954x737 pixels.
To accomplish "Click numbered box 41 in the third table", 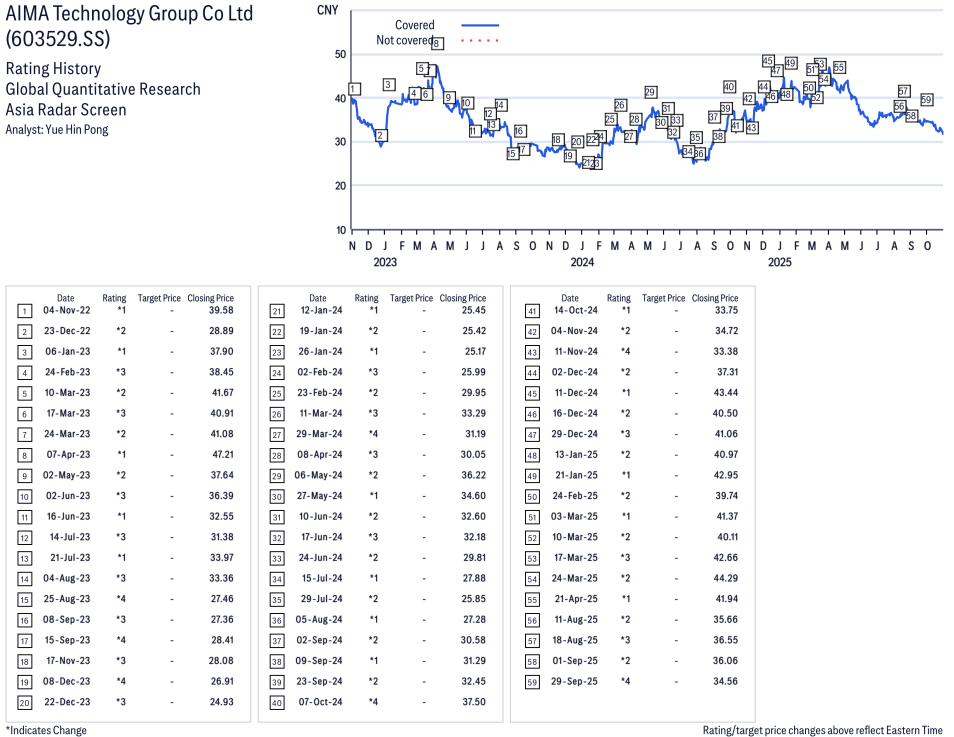I will point(532,311).
